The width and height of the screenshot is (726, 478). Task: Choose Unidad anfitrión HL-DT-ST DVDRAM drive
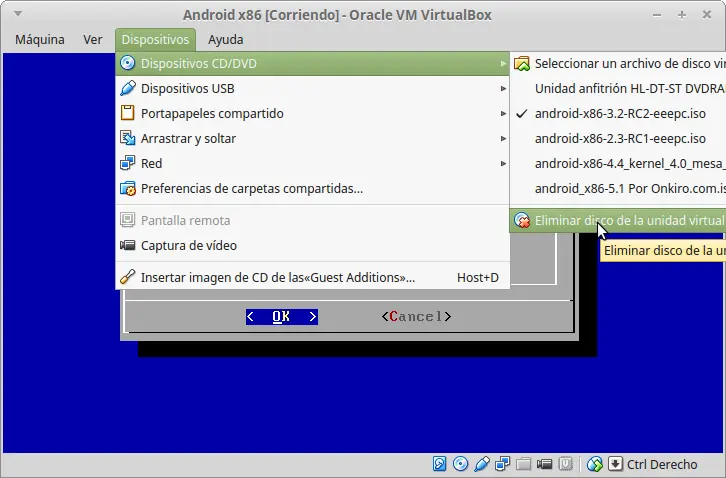coord(618,88)
